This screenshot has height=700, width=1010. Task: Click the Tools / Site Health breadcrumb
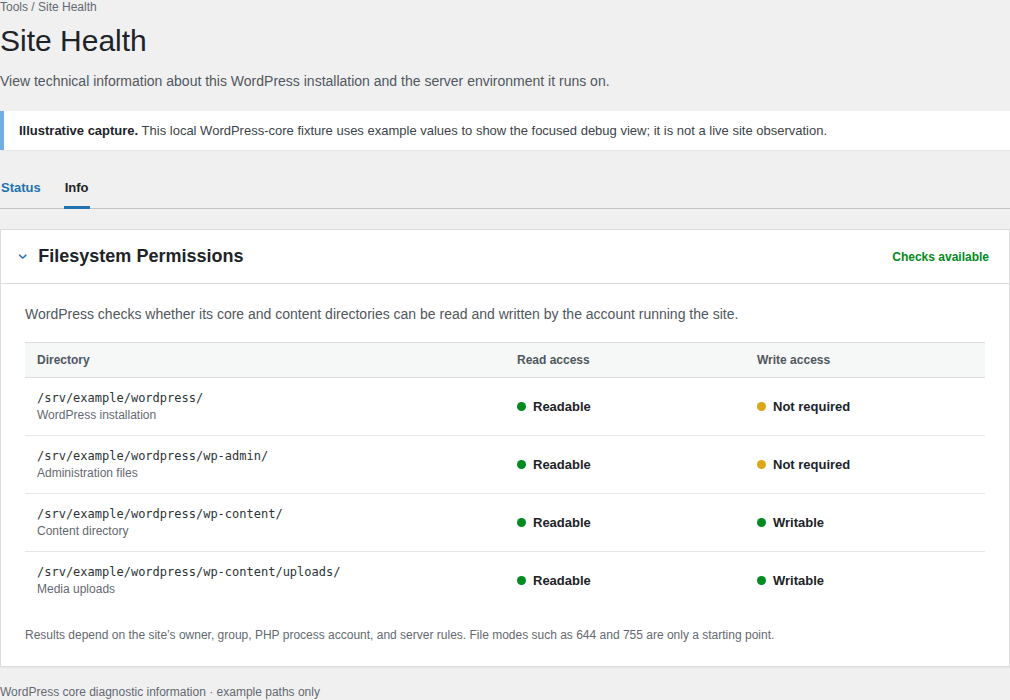[48, 6]
